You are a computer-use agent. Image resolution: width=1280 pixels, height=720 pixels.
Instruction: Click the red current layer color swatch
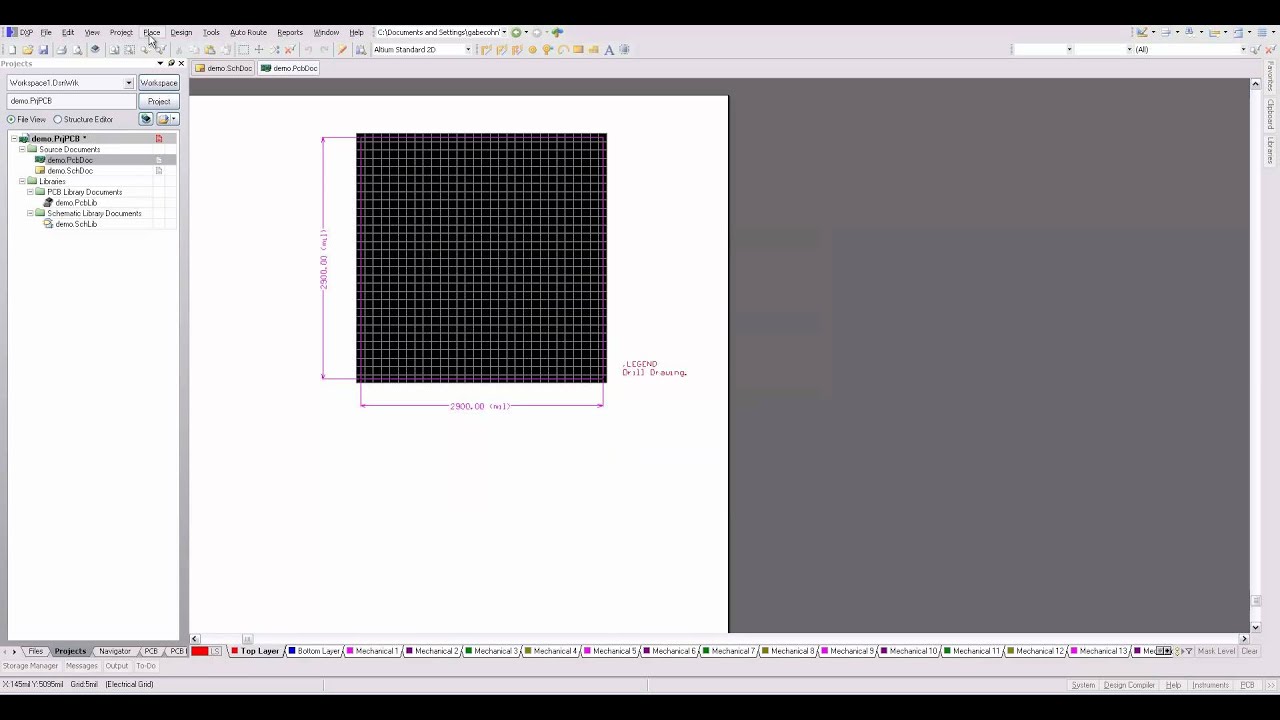coord(200,651)
